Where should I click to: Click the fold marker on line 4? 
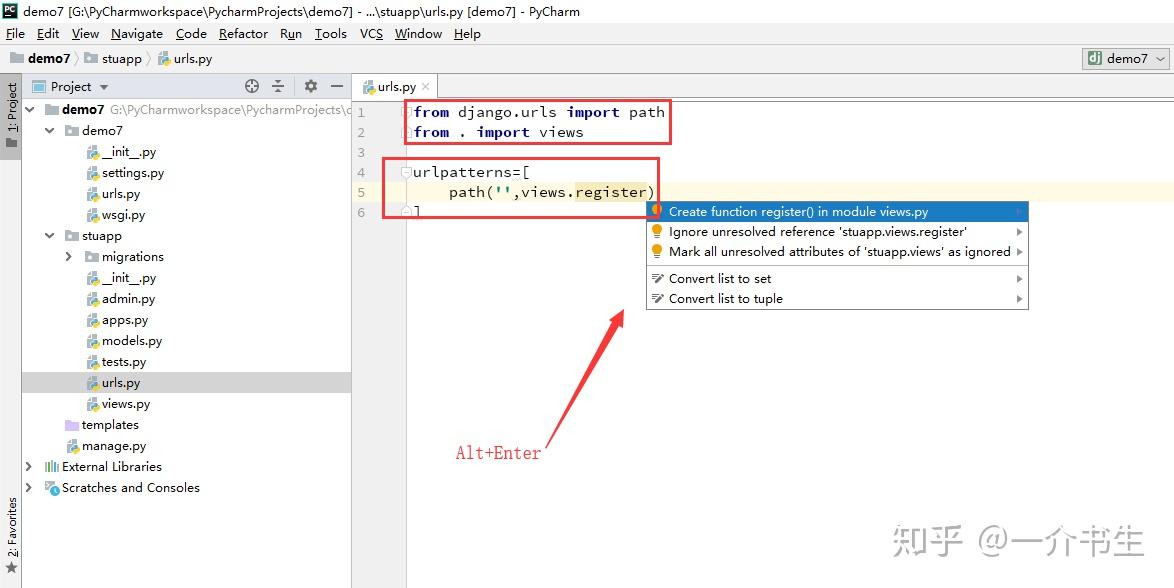pos(407,172)
